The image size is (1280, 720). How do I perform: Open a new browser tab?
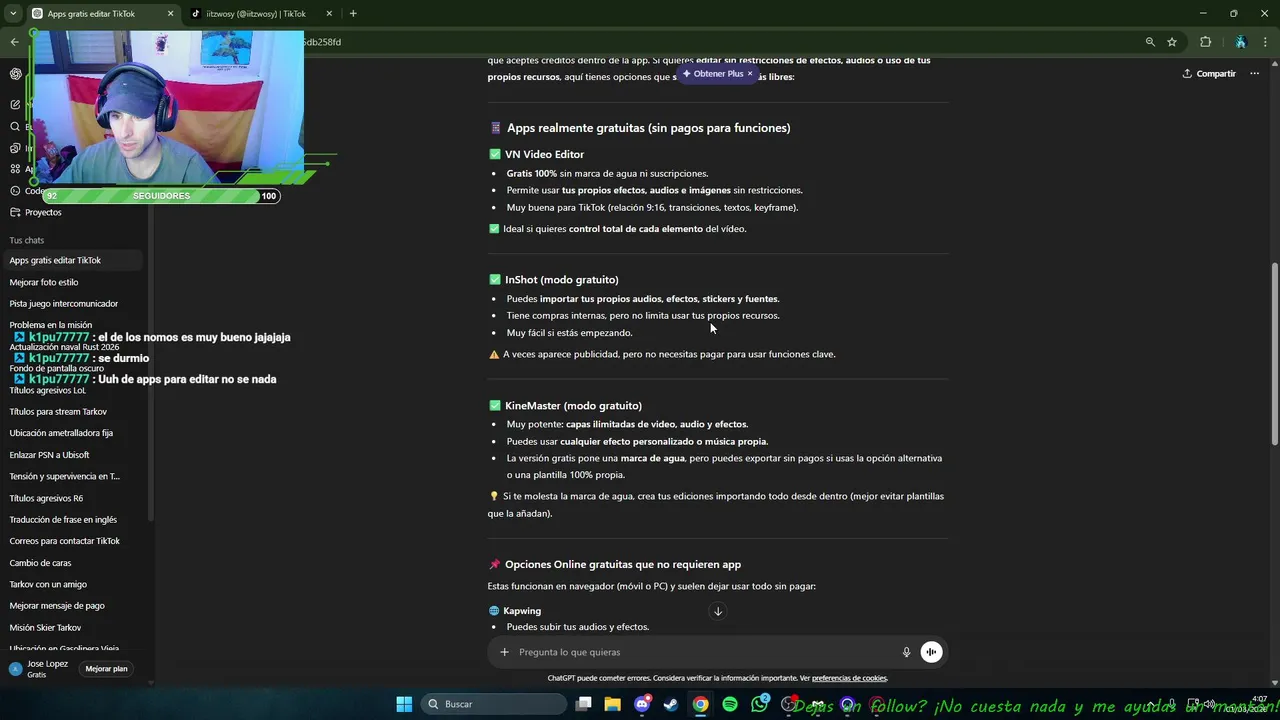(x=353, y=14)
